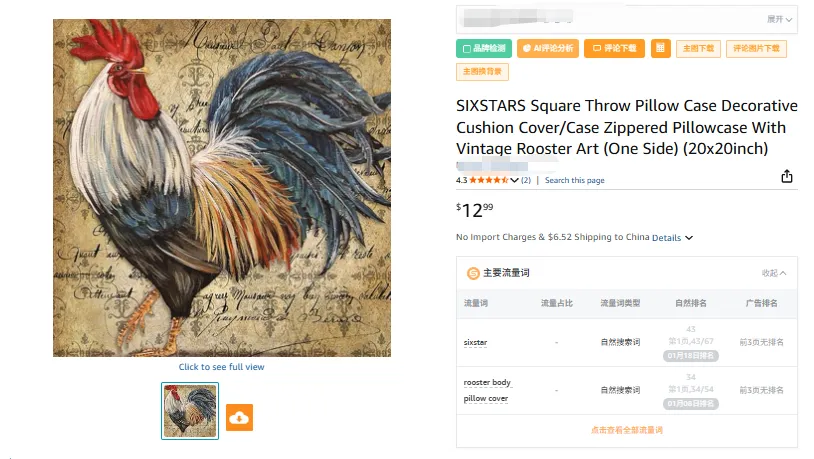Screen dimensions: 814x459
Task: Click the 评论图片下载 button
Action: pyautogui.click(x=756, y=48)
